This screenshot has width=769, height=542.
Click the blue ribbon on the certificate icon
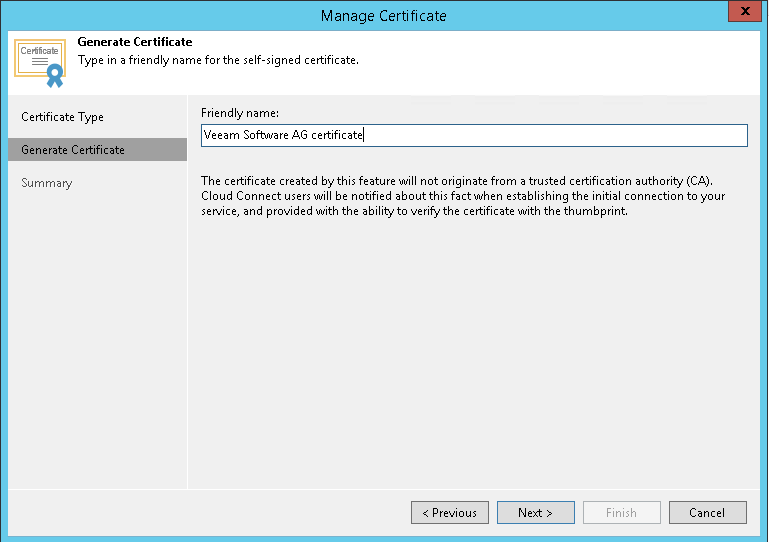point(54,77)
